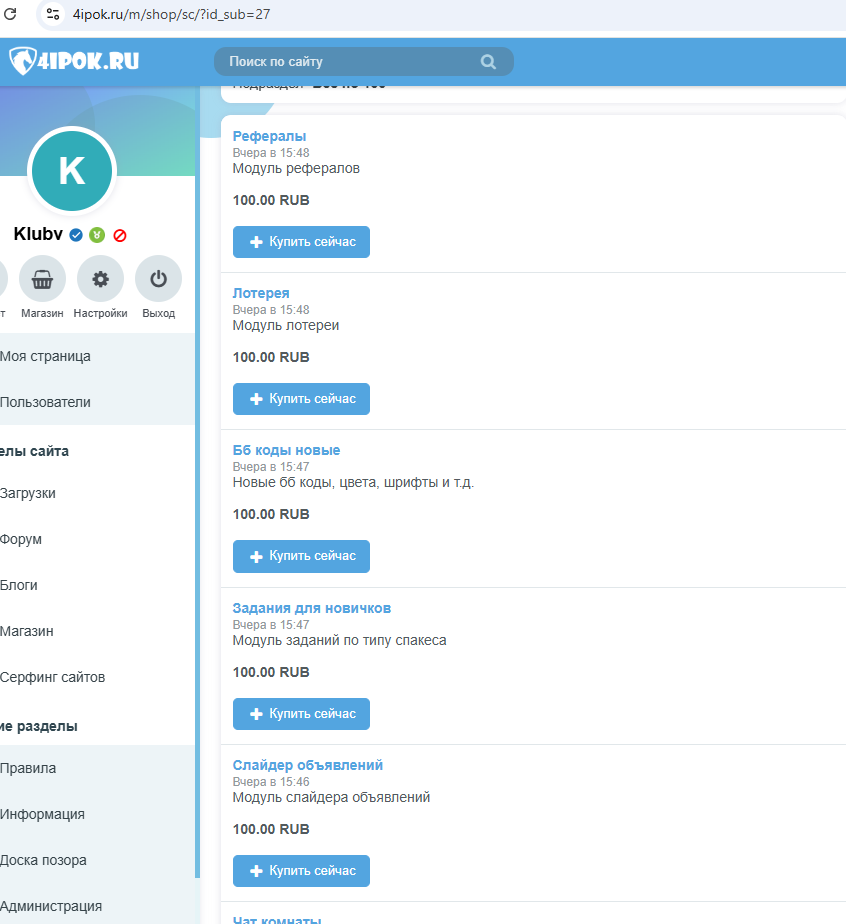The image size is (846, 924).
Task: Click the green coin badge near Klubv
Action: tap(97, 235)
